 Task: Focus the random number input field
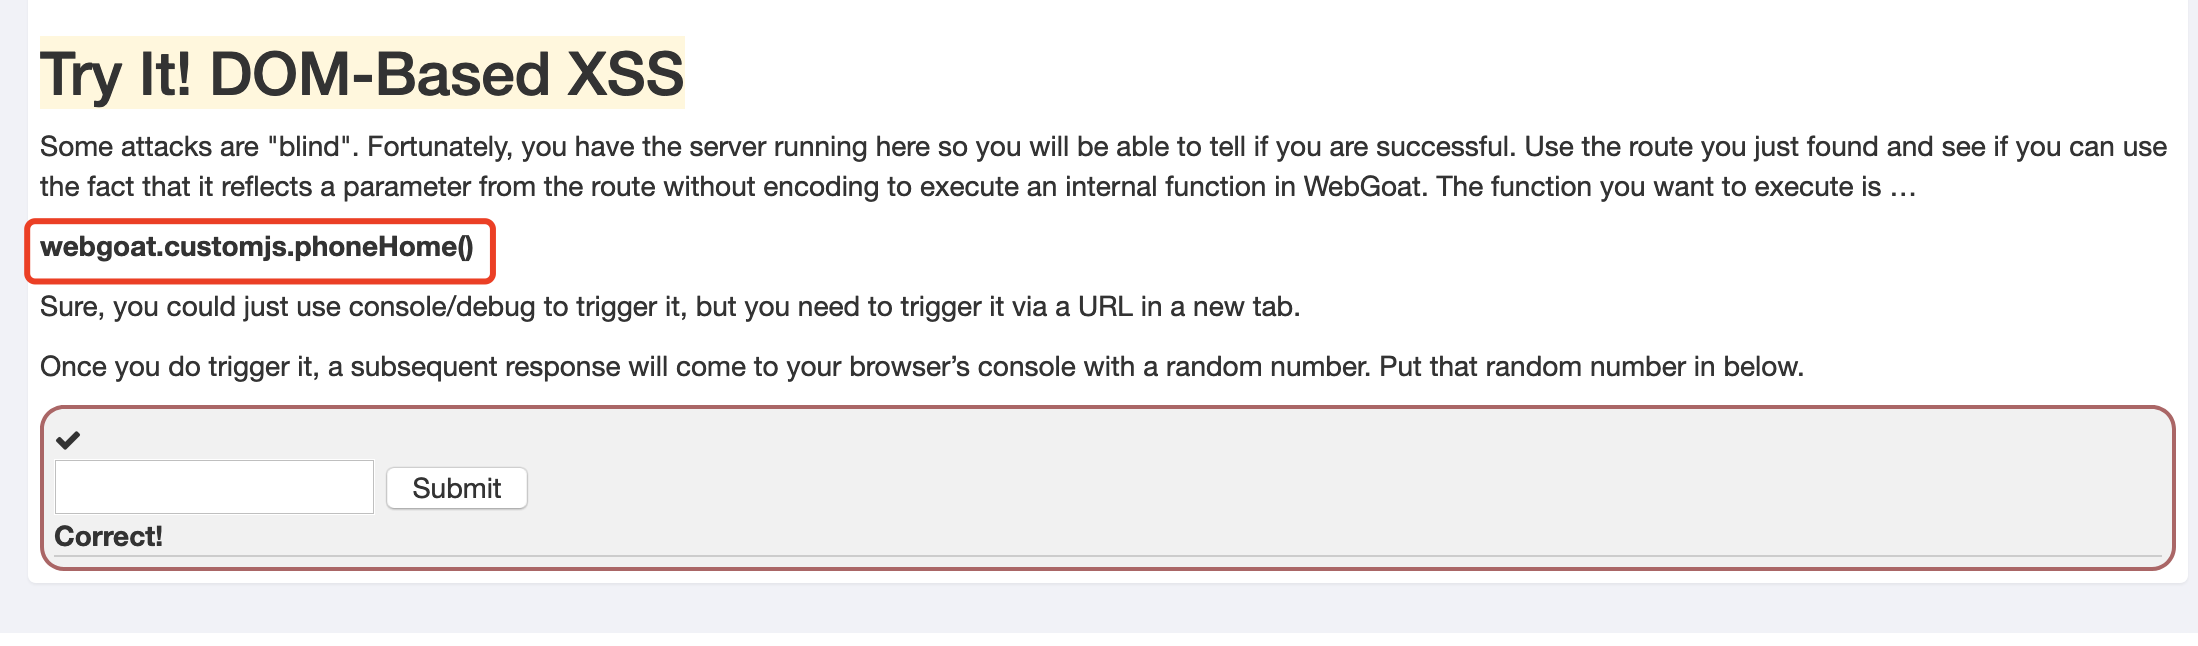(x=214, y=487)
